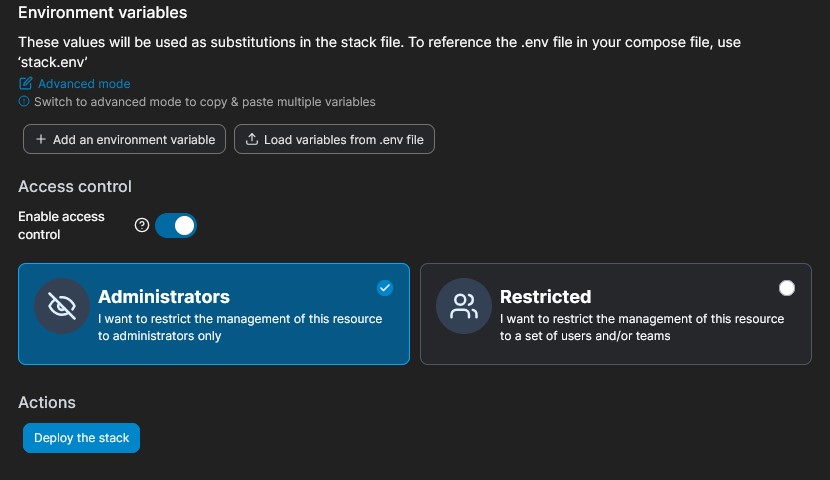830x480 pixels.
Task: Load variables from .env file
Action: (x=334, y=139)
